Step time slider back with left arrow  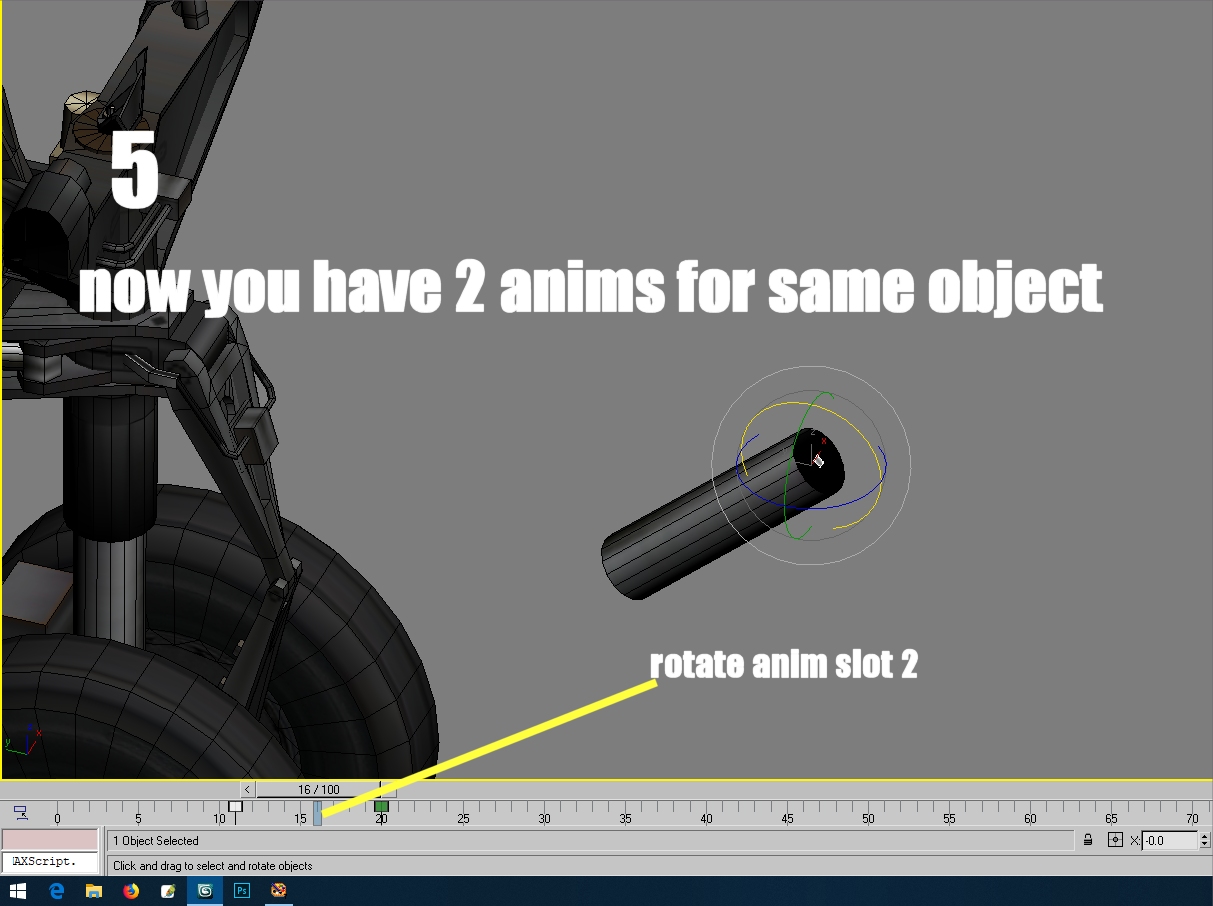pyautogui.click(x=248, y=789)
